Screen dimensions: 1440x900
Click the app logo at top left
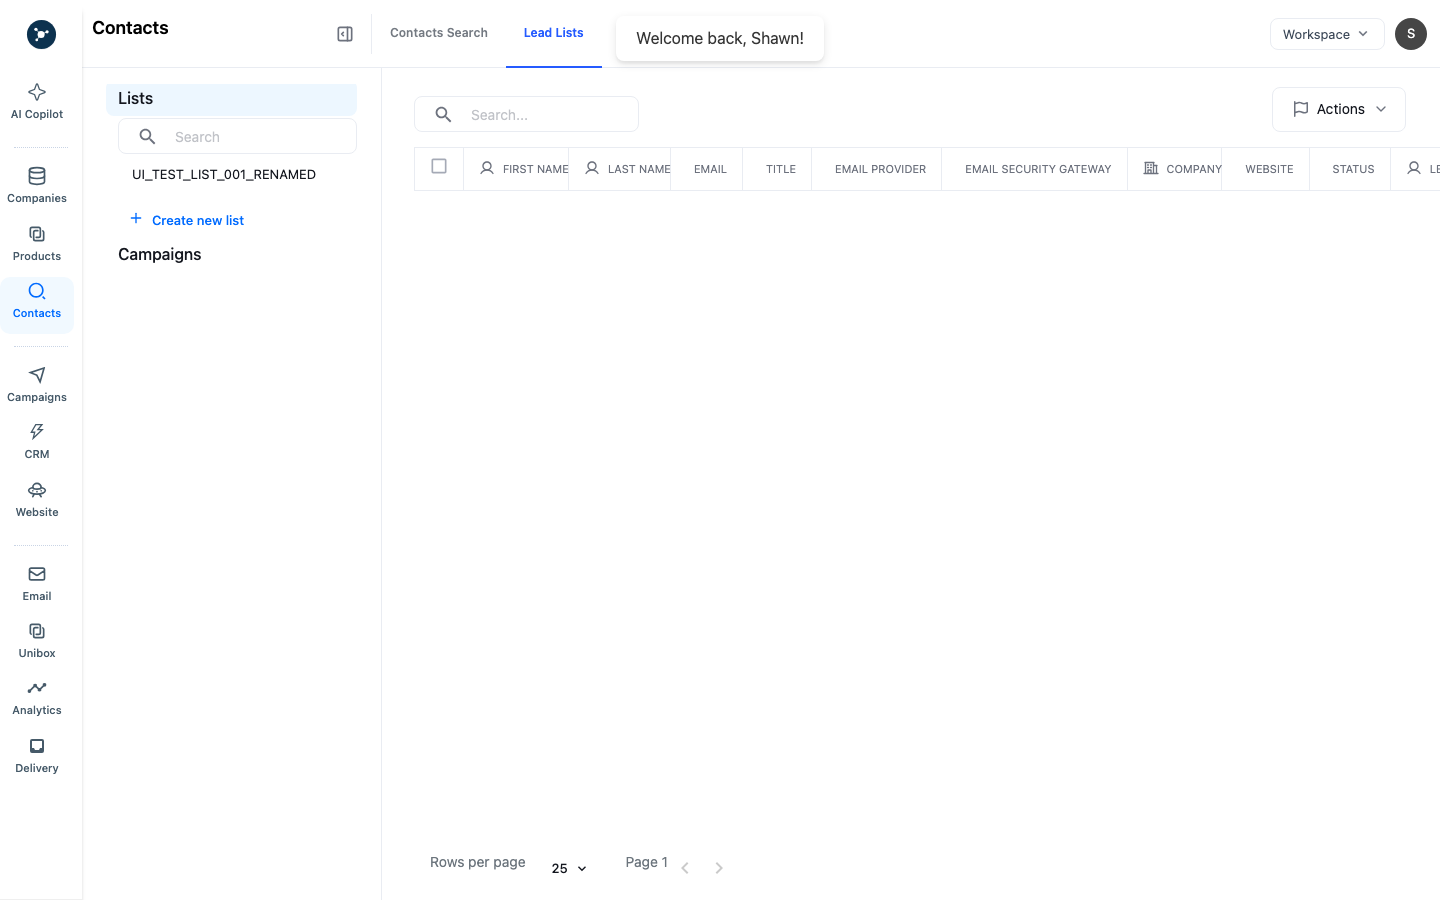pyautogui.click(x=41, y=34)
